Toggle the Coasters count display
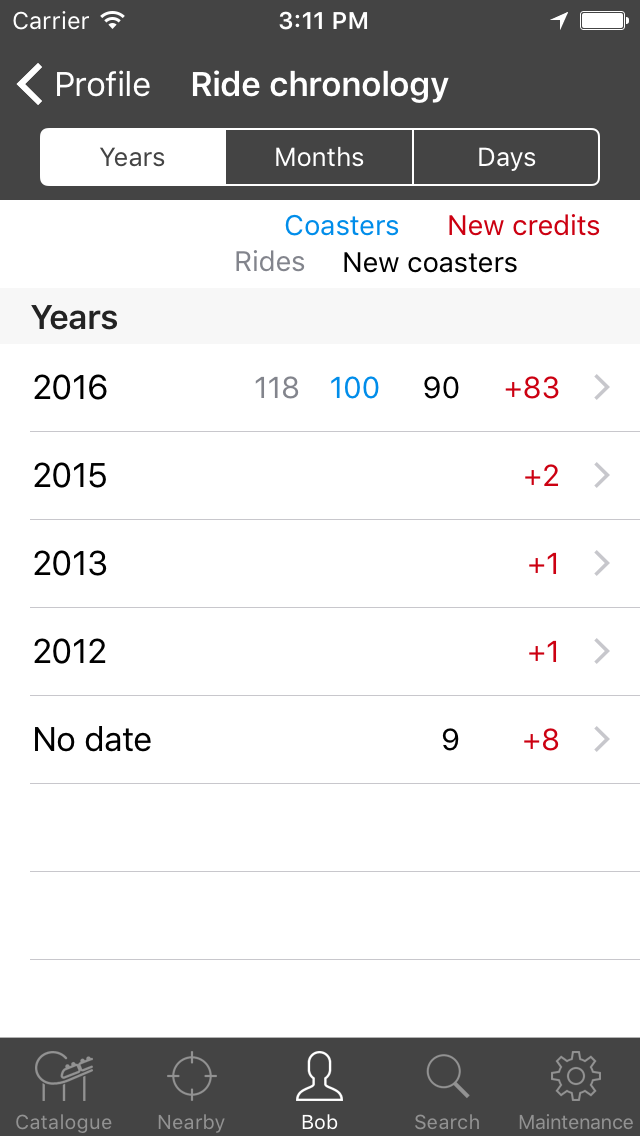This screenshot has height=1136, width=640. [341, 226]
